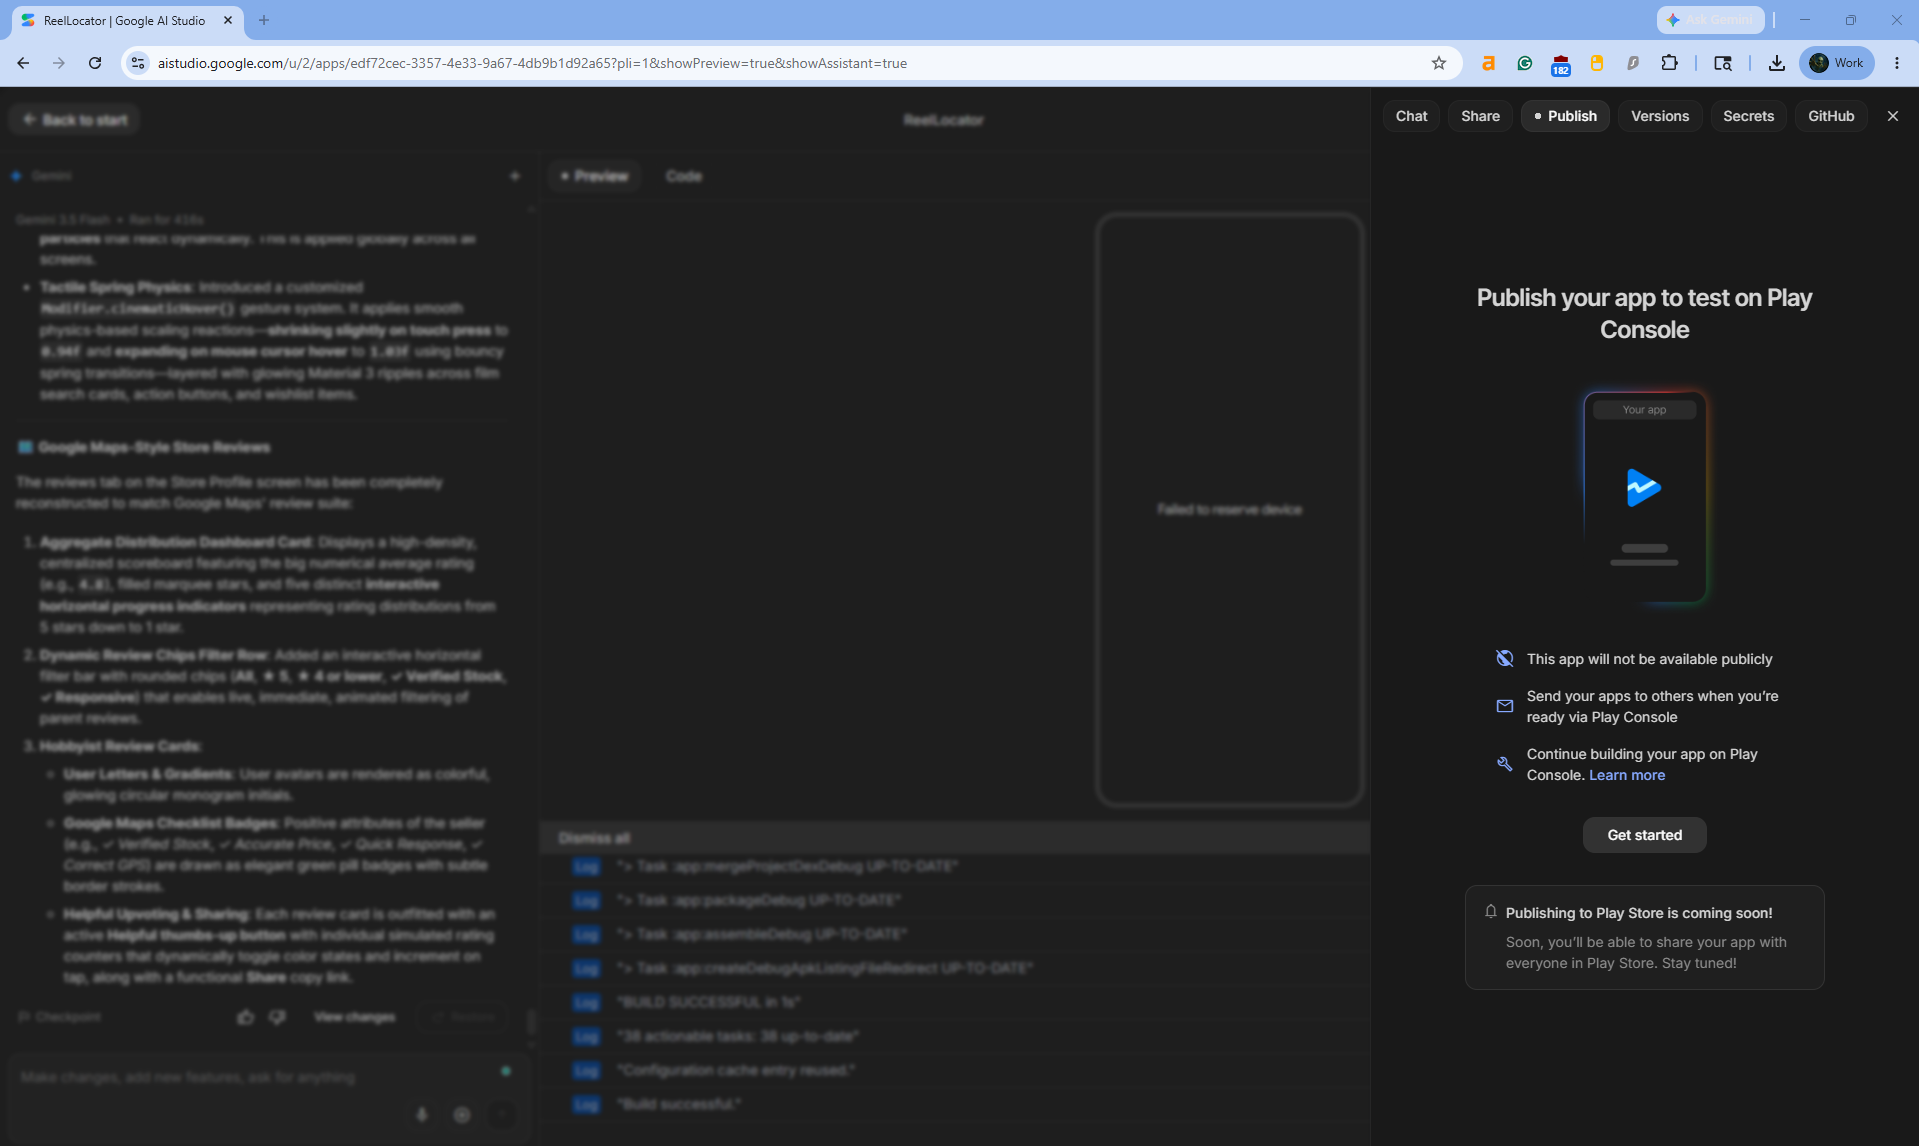Viewport: 1919px width, 1146px height.
Task: Select the ReelLocator Google AI Studio tab
Action: [125, 20]
